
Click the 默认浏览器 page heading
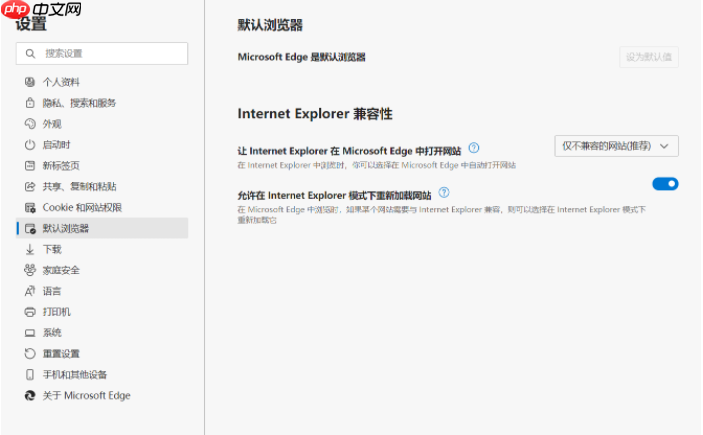(x=270, y=25)
